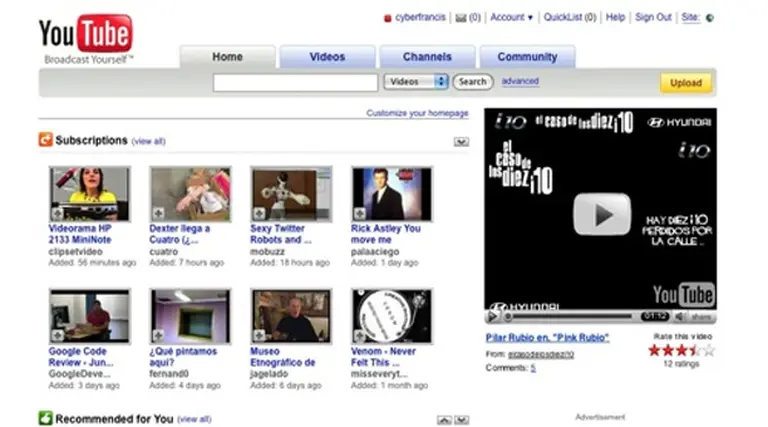
Task: Click Customize your homepage link
Action: [x=417, y=113]
